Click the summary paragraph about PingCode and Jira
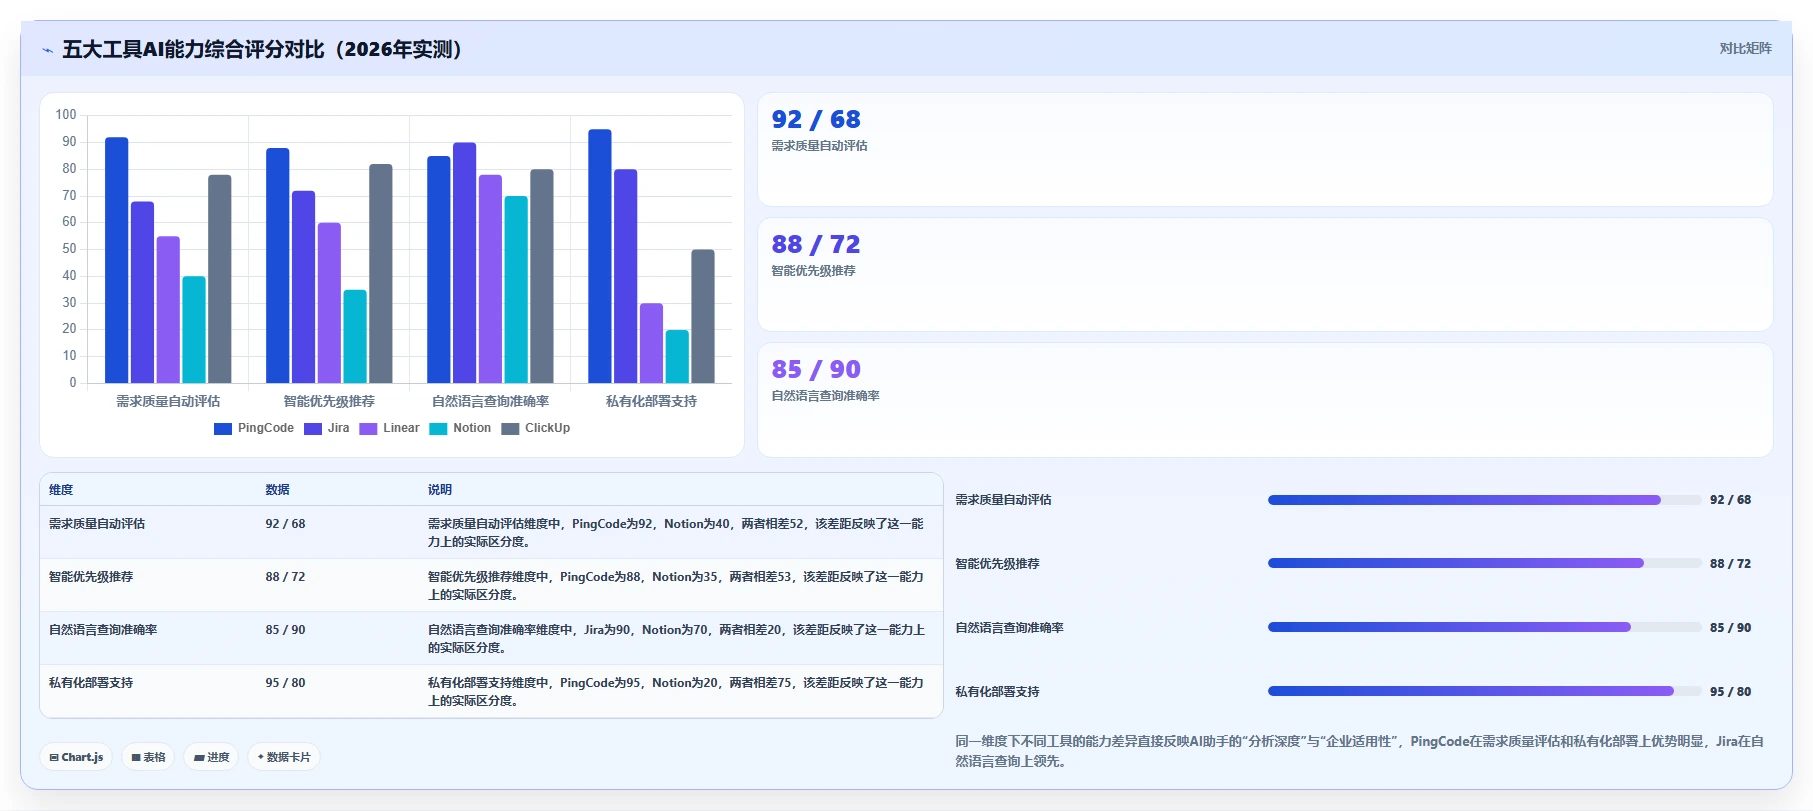1813x811 pixels. click(1359, 751)
